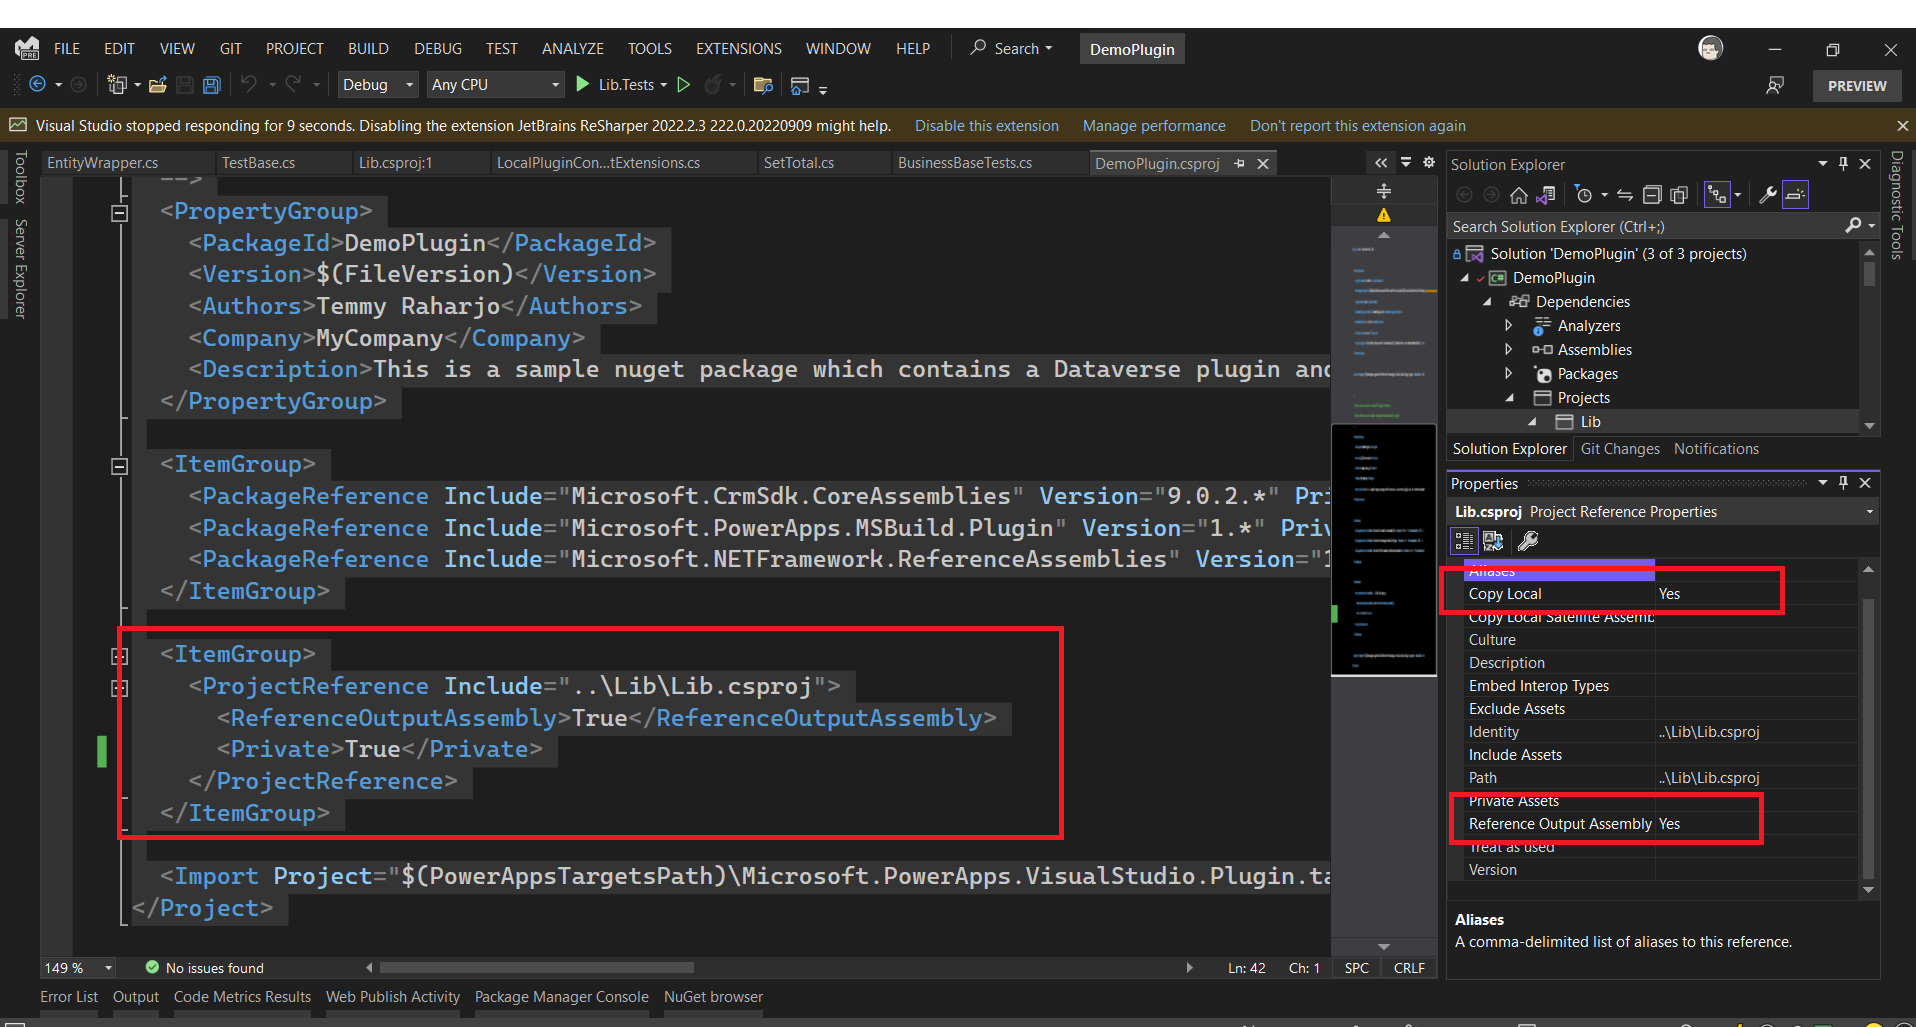Click Solution Explorer wrench Properties icon

(x=1768, y=195)
